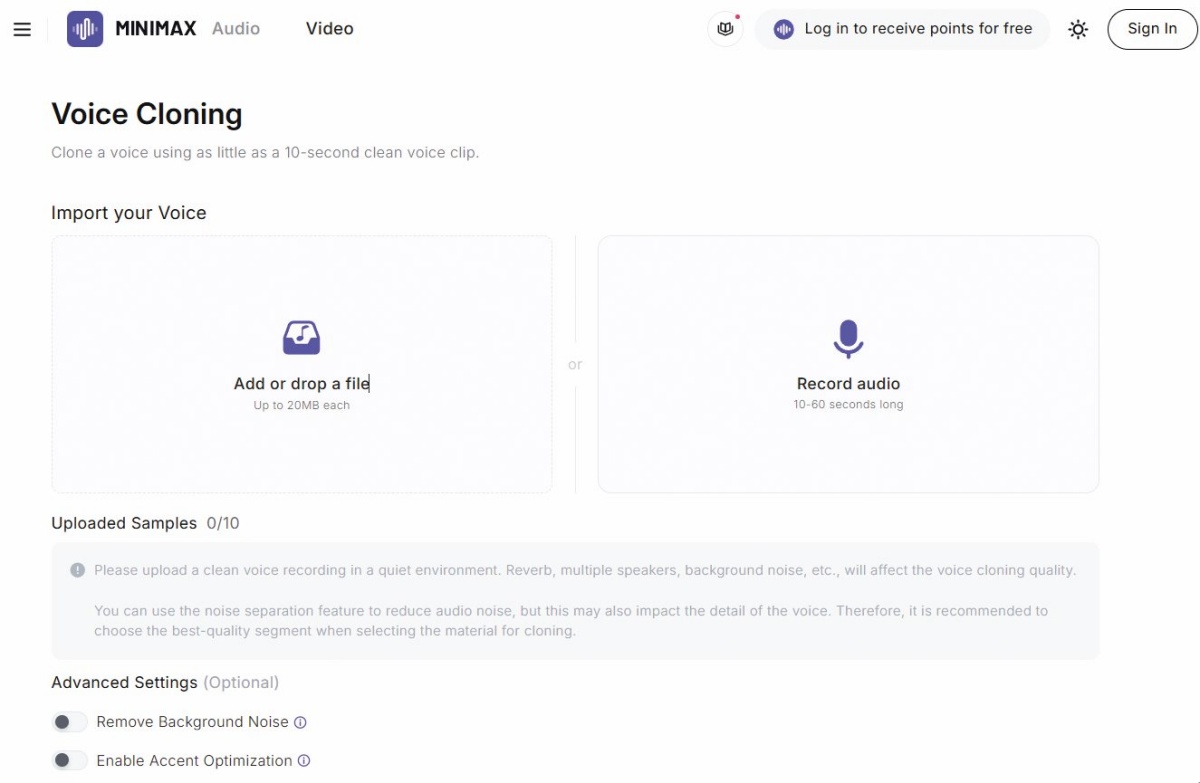
Task: Click the purple MiniMax waveform logo
Action: tap(85, 29)
